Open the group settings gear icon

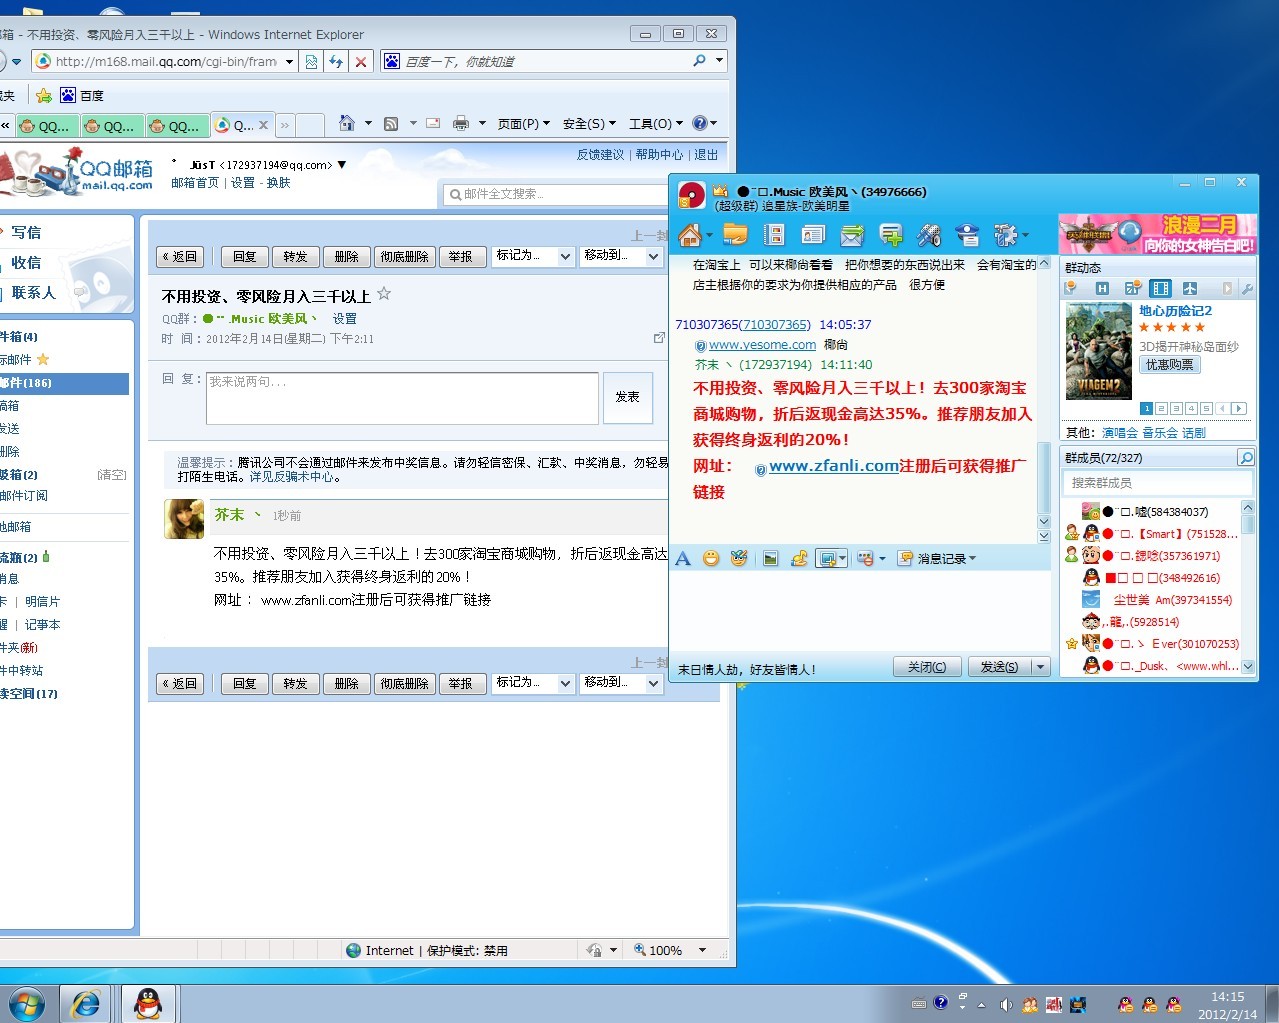point(1005,235)
